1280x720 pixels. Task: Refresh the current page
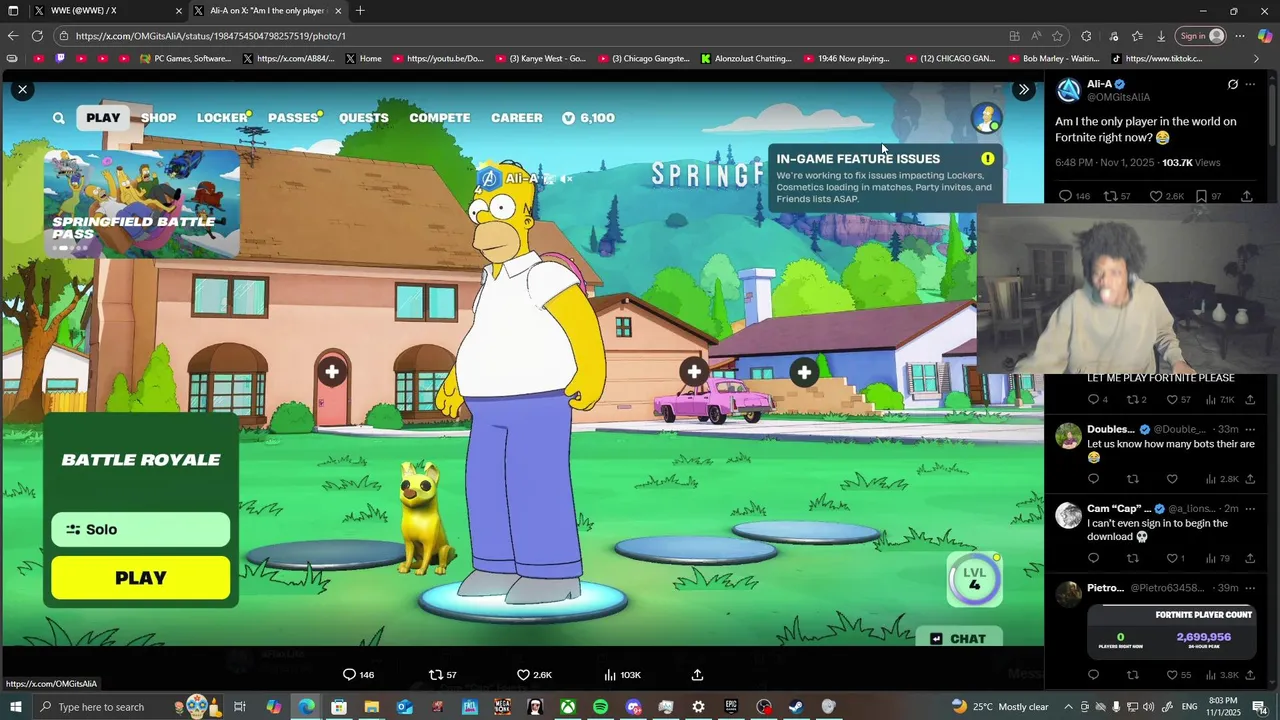(x=37, y=36)
